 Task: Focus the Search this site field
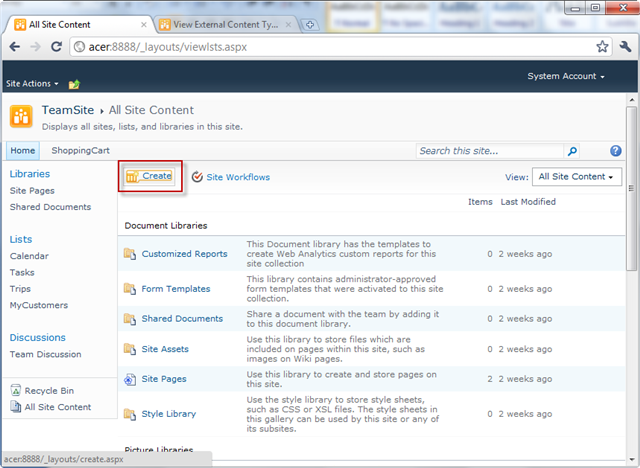[x=490, y=151]
